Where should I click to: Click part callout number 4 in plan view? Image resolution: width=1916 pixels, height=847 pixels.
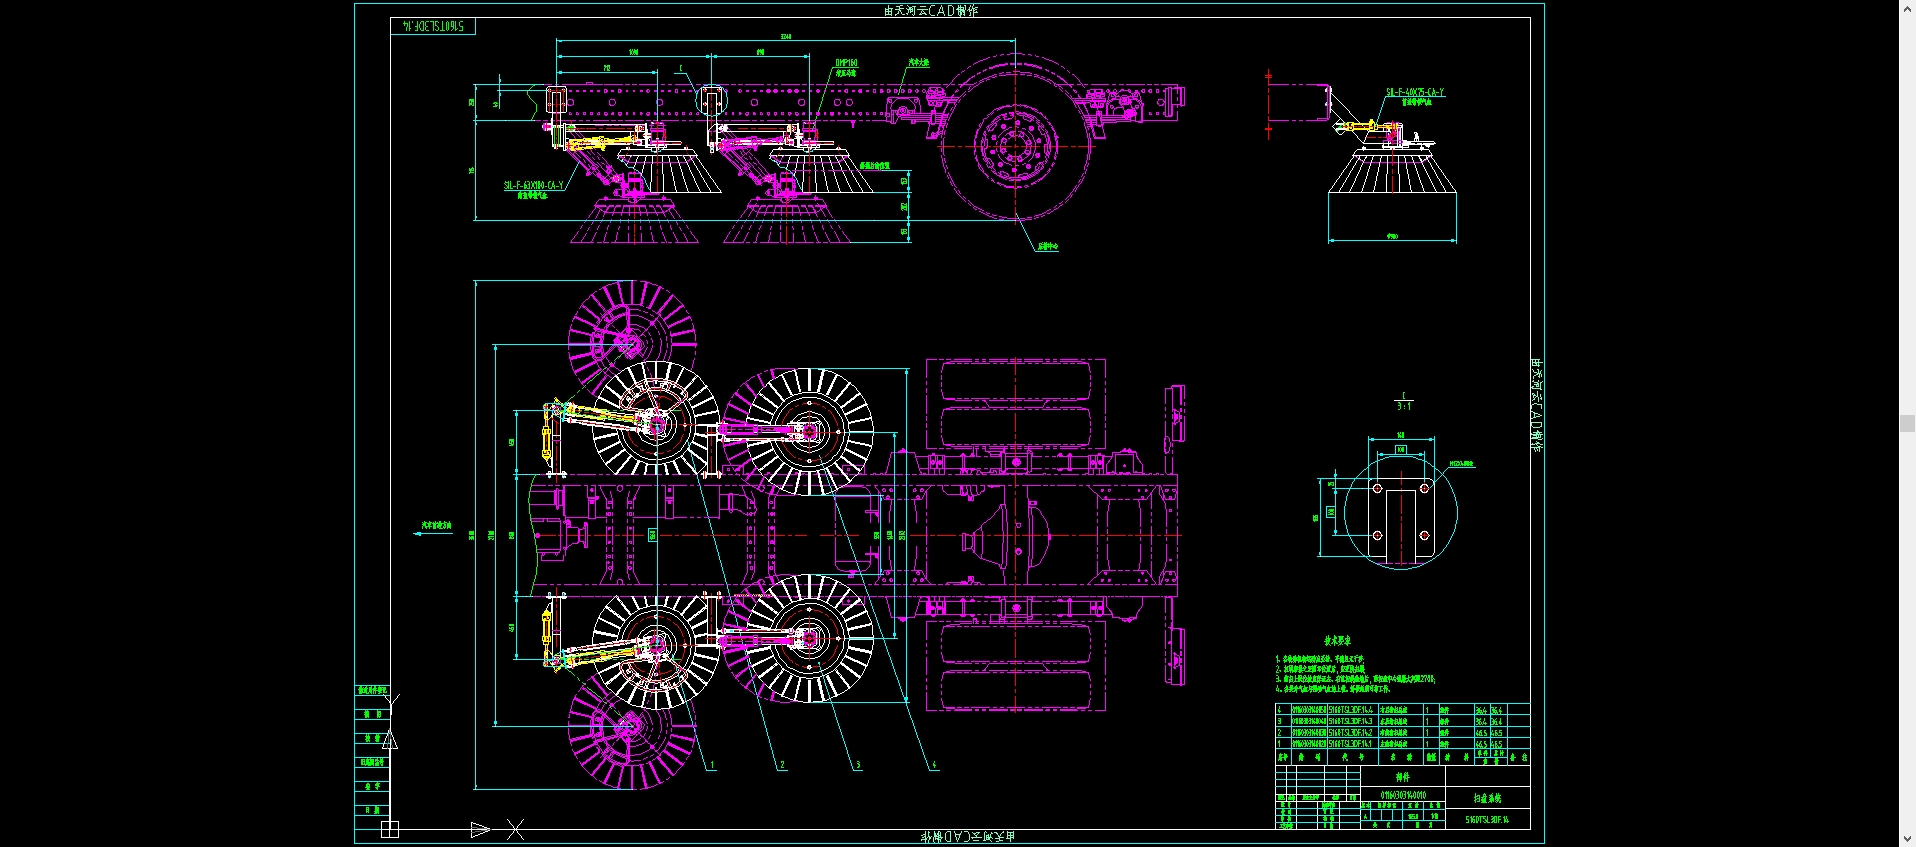934,765
